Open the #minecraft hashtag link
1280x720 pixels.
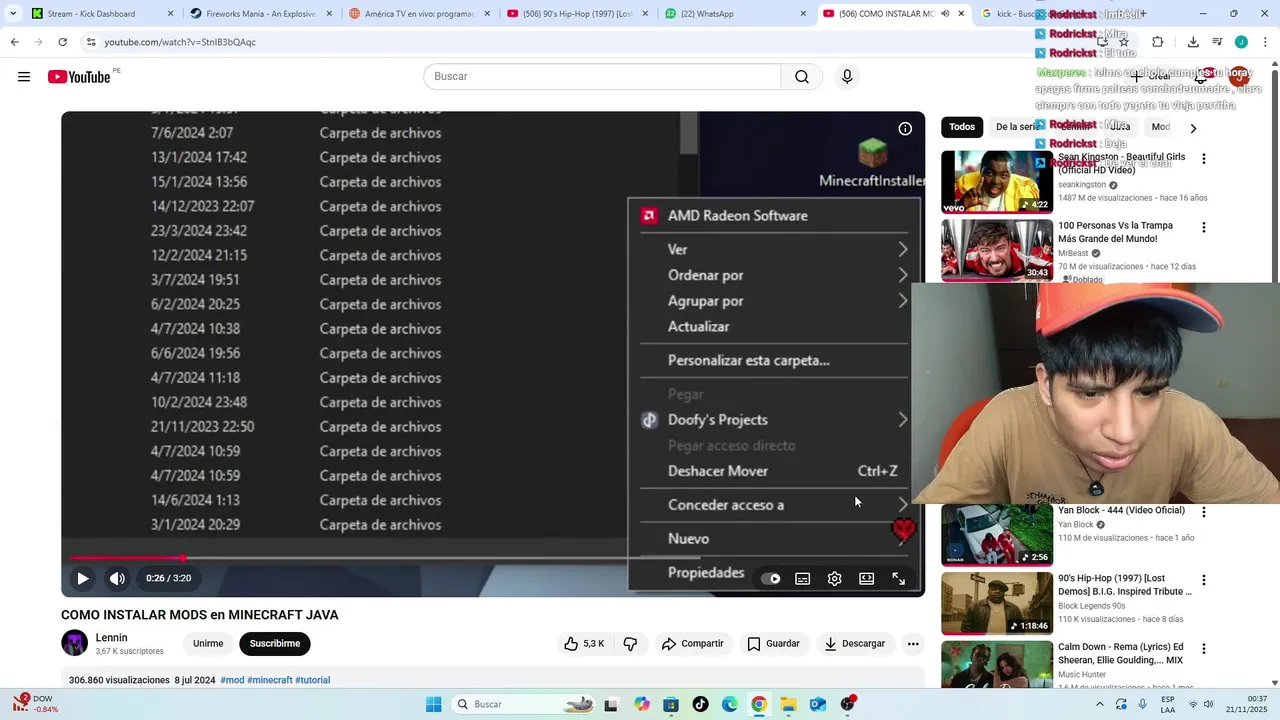tap(270, 680)
